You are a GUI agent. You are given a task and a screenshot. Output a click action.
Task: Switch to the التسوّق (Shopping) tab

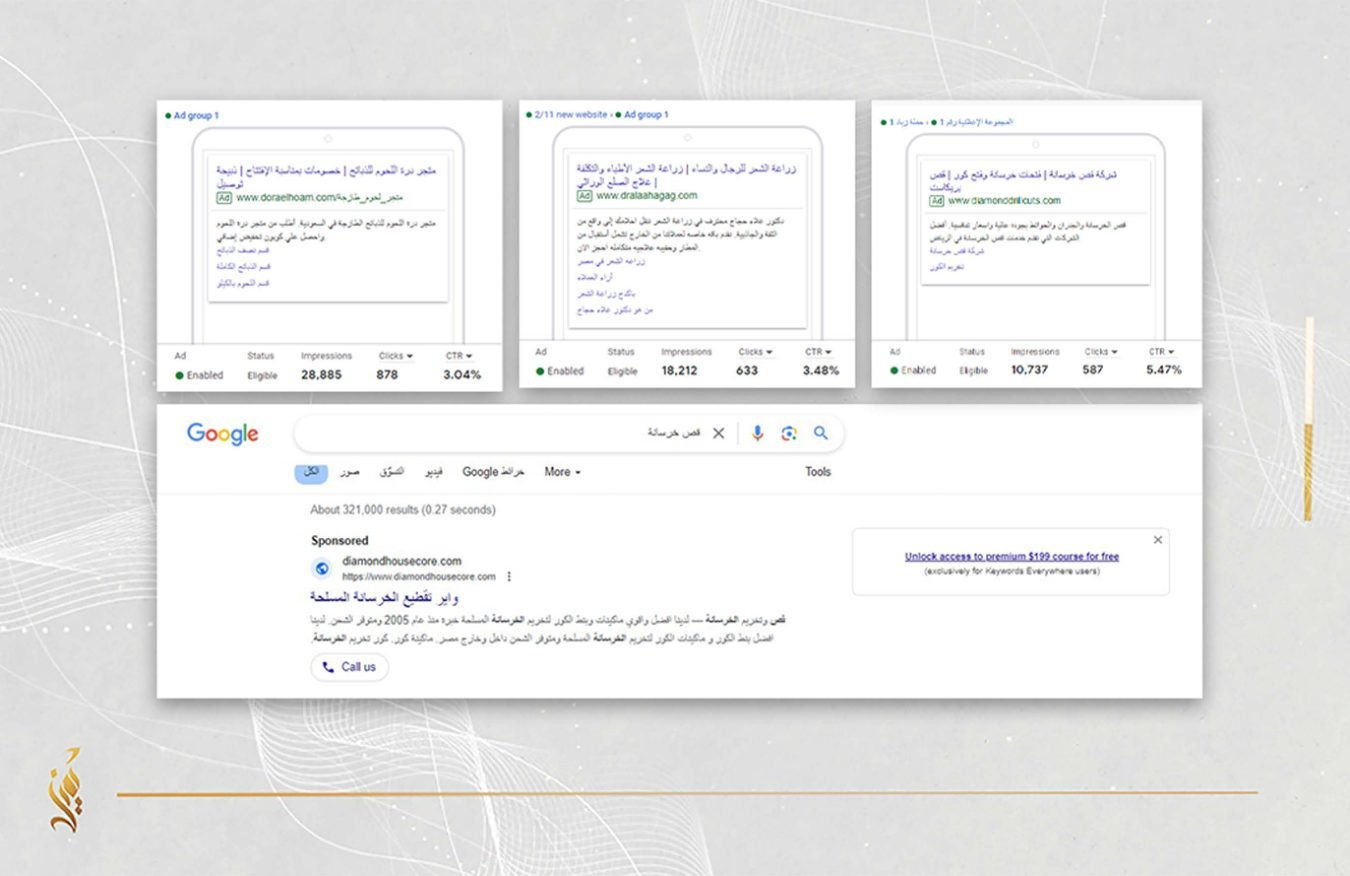pos(391,472)
